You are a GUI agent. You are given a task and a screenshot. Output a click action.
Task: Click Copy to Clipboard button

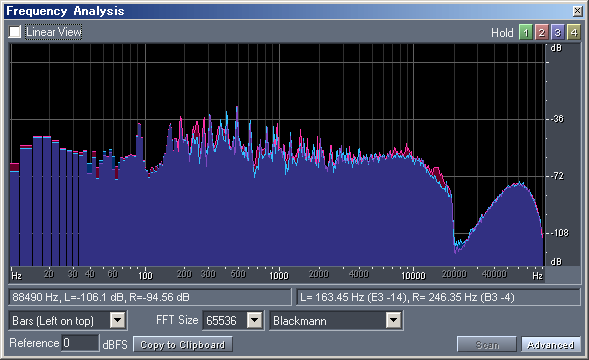coord(183,345)
